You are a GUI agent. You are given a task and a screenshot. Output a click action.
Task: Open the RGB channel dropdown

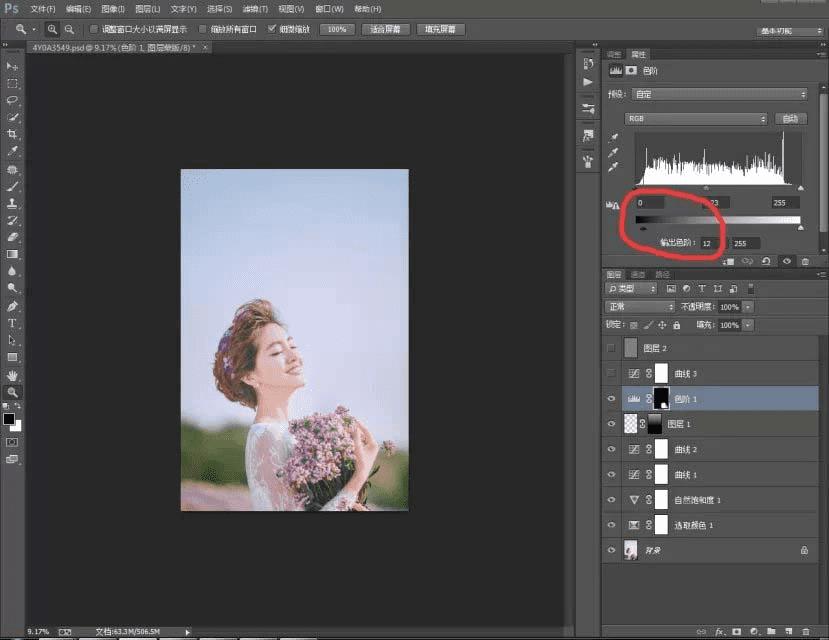pos(697,118)
